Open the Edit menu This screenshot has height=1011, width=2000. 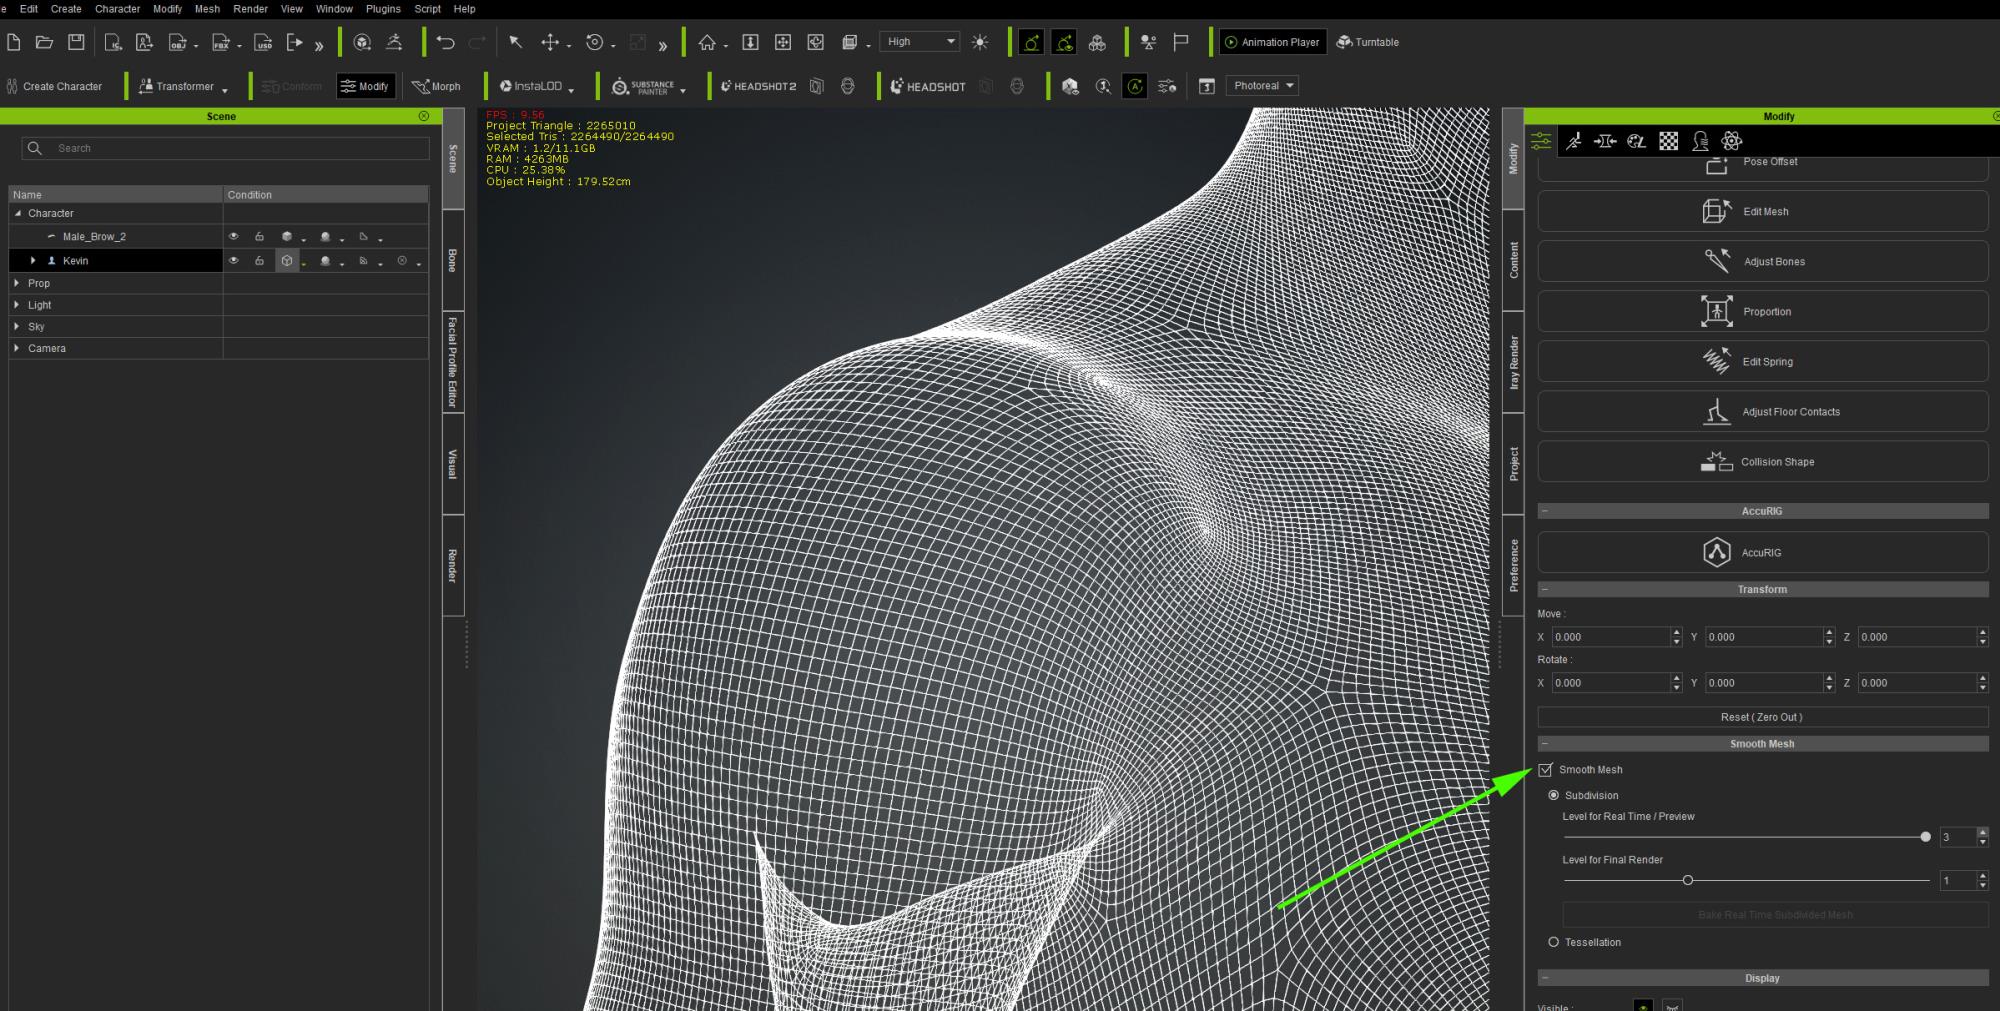click(29, 9)
